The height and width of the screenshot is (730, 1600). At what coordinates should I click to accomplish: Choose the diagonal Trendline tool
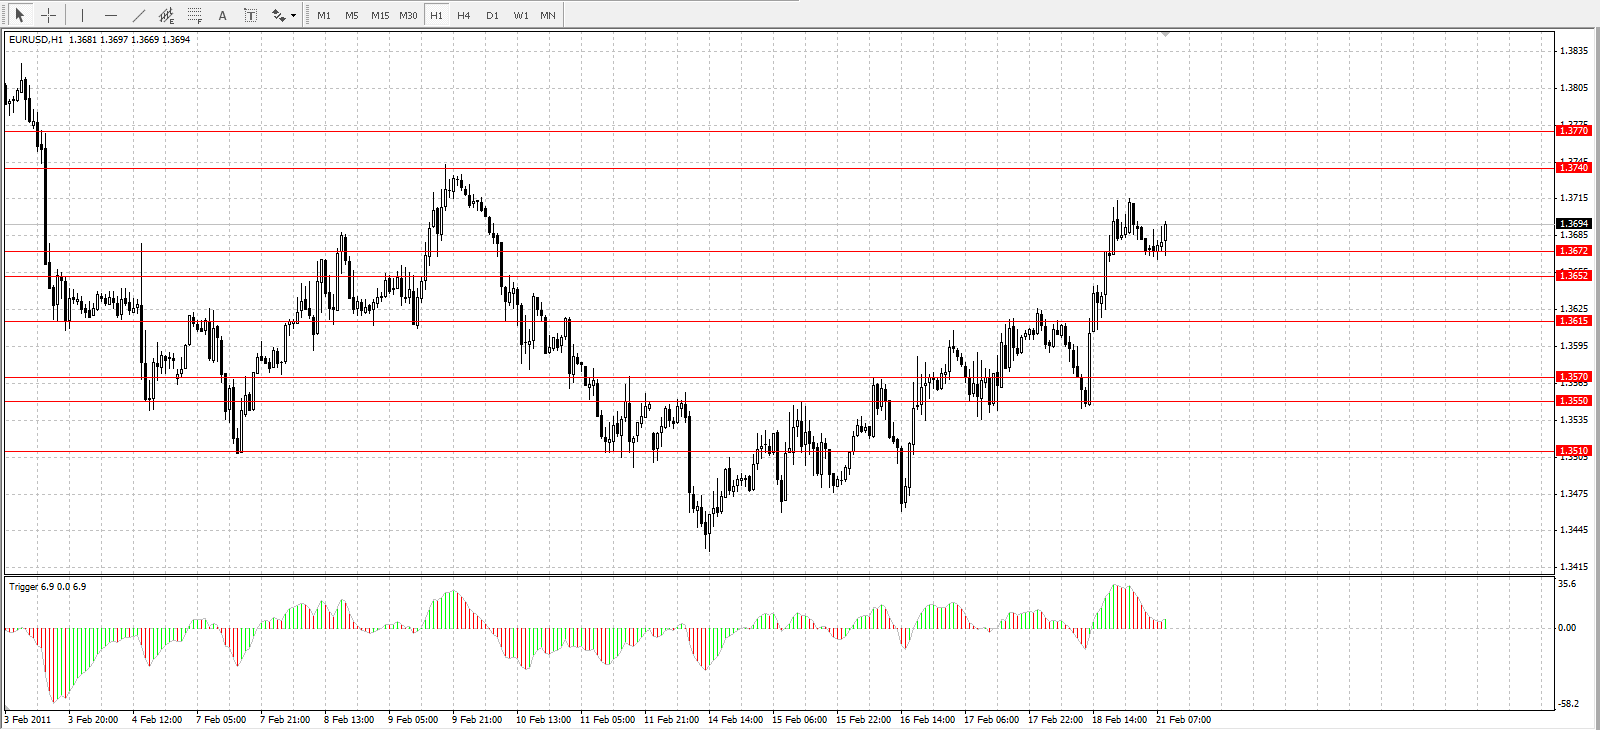click(138, 15)
